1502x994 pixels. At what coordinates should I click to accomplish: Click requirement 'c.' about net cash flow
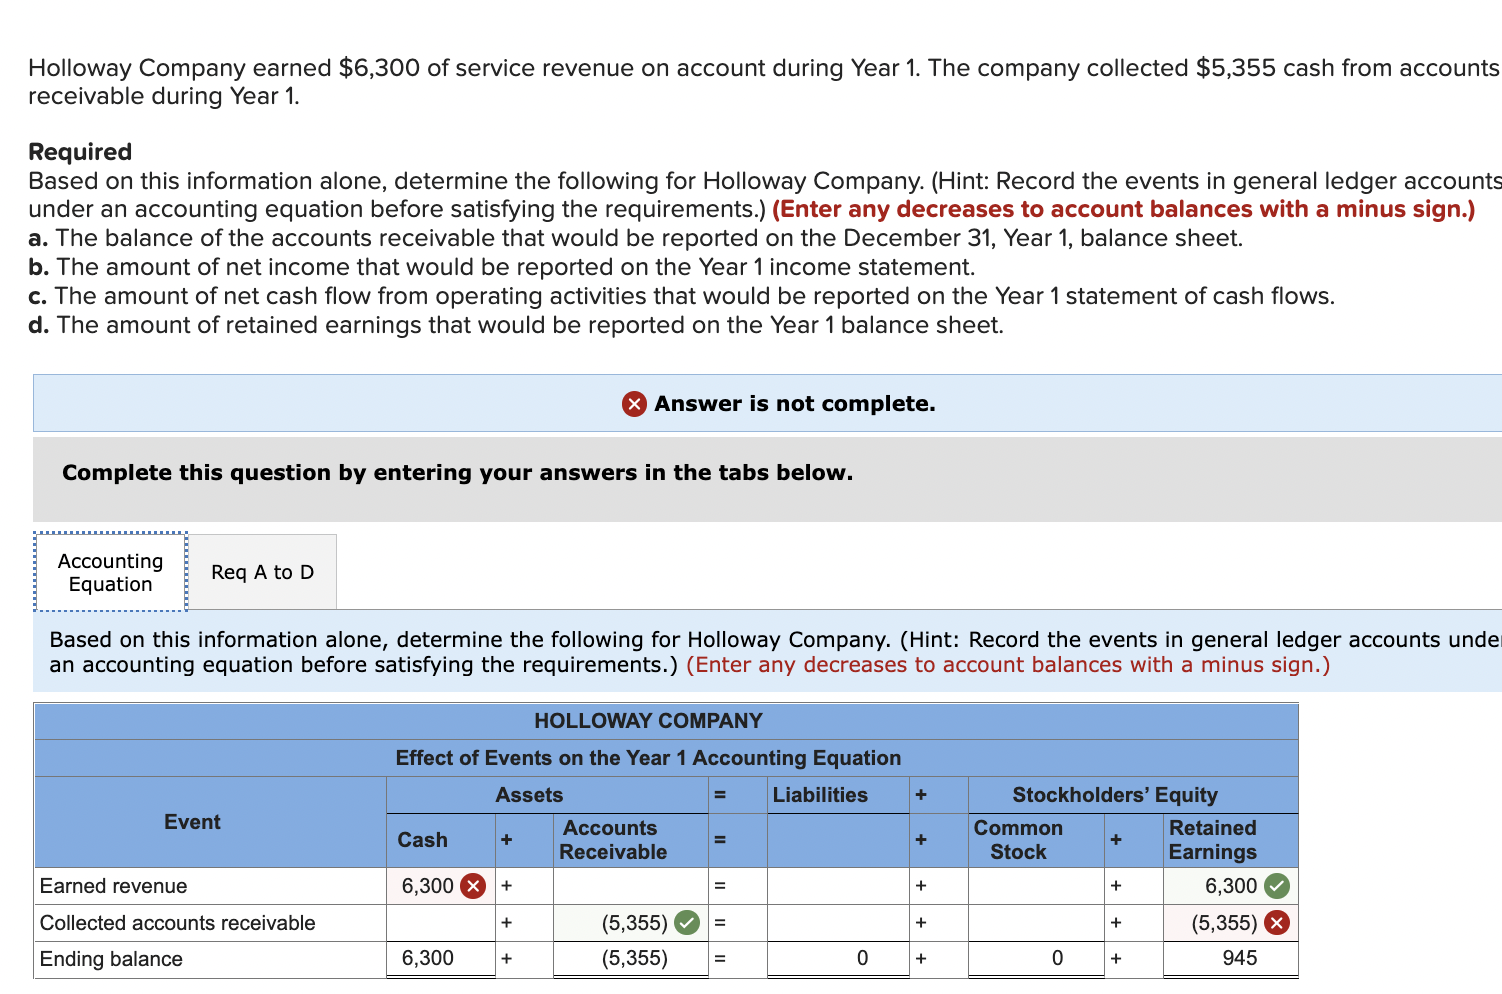click(682, 296)
